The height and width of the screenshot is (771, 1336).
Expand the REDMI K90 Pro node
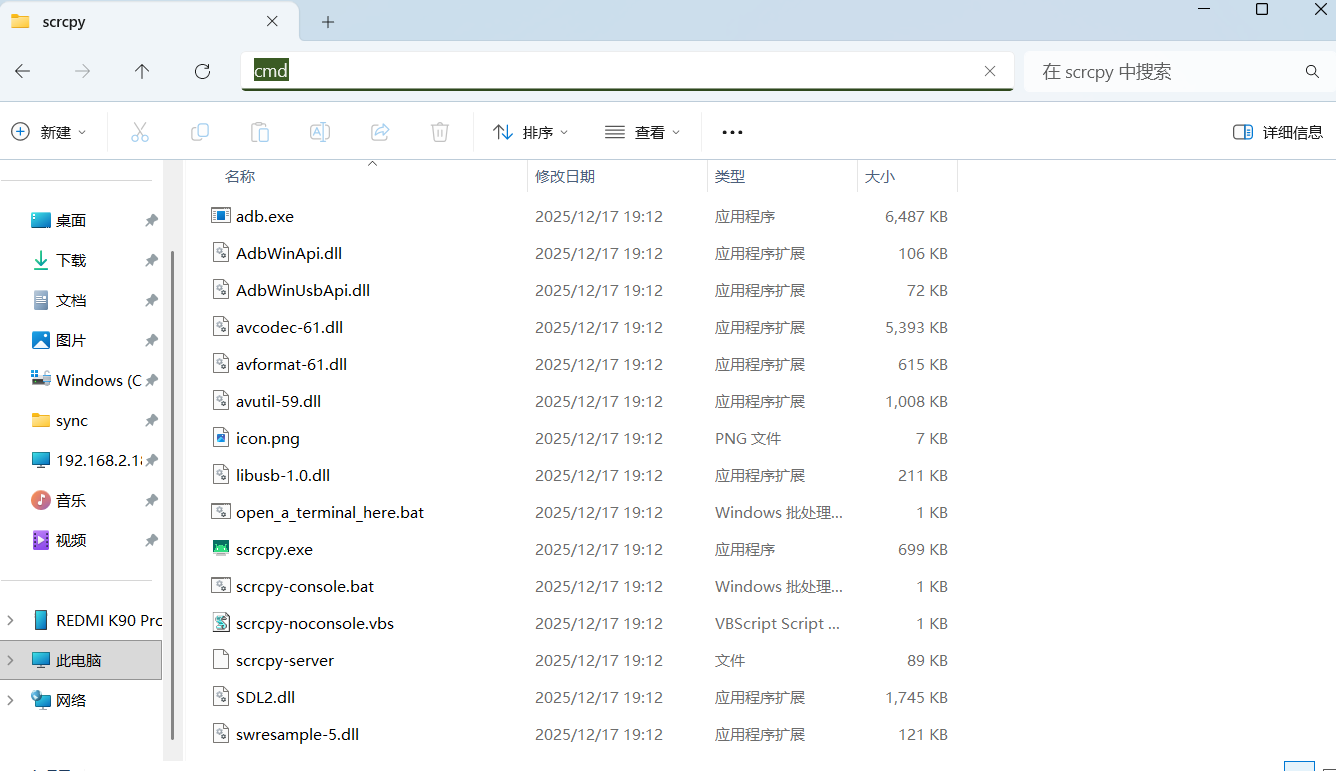[x=11, y=620]
